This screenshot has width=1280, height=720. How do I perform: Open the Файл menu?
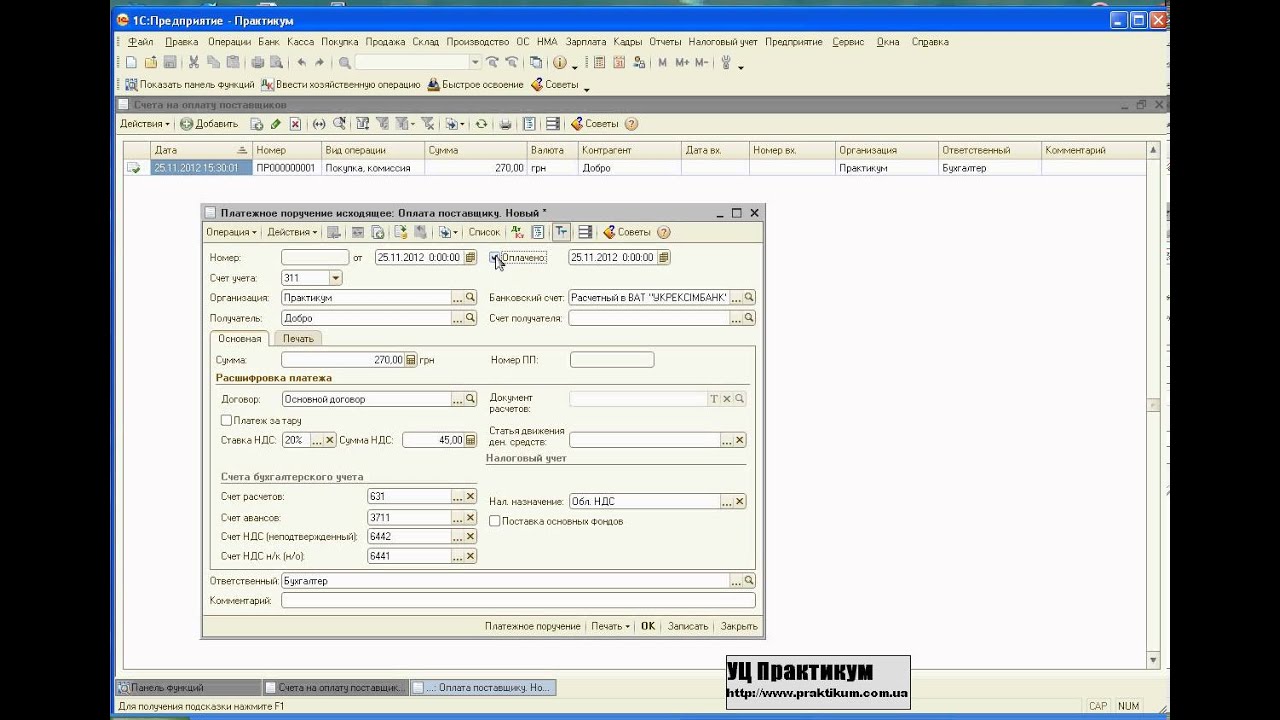[x=141, y=42]
